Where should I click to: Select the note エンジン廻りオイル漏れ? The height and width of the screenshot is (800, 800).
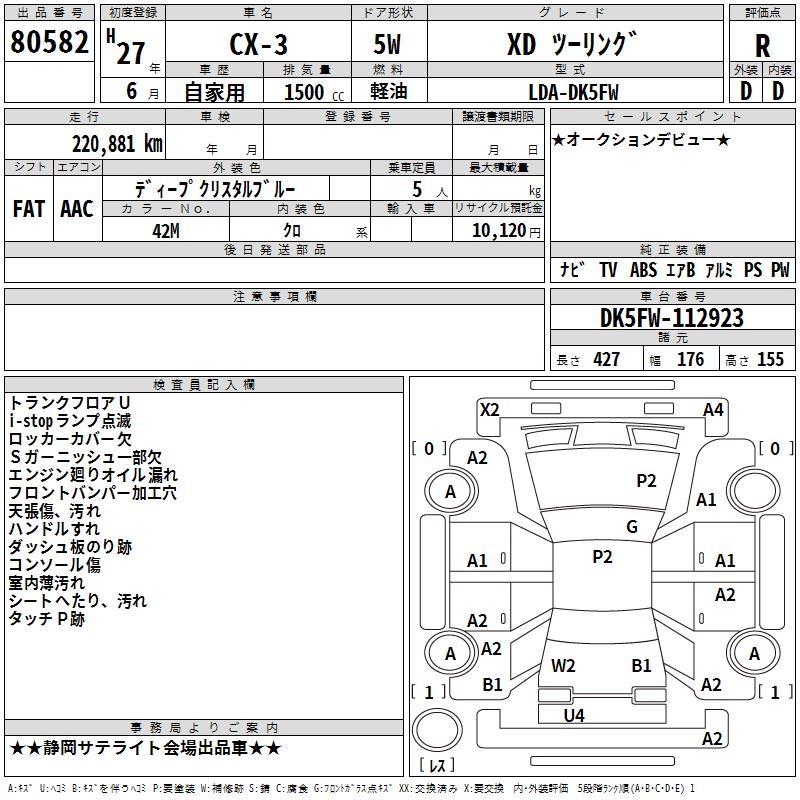tap(93, 475)
